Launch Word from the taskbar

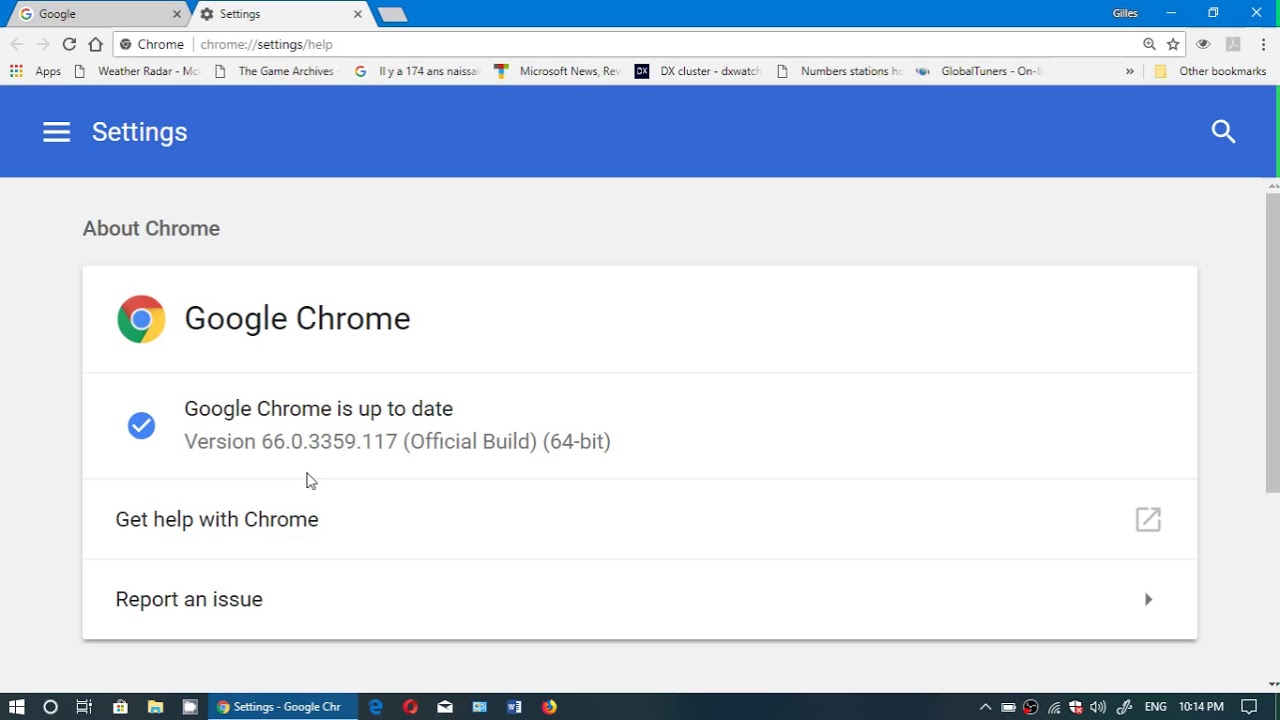coord(514,707)
